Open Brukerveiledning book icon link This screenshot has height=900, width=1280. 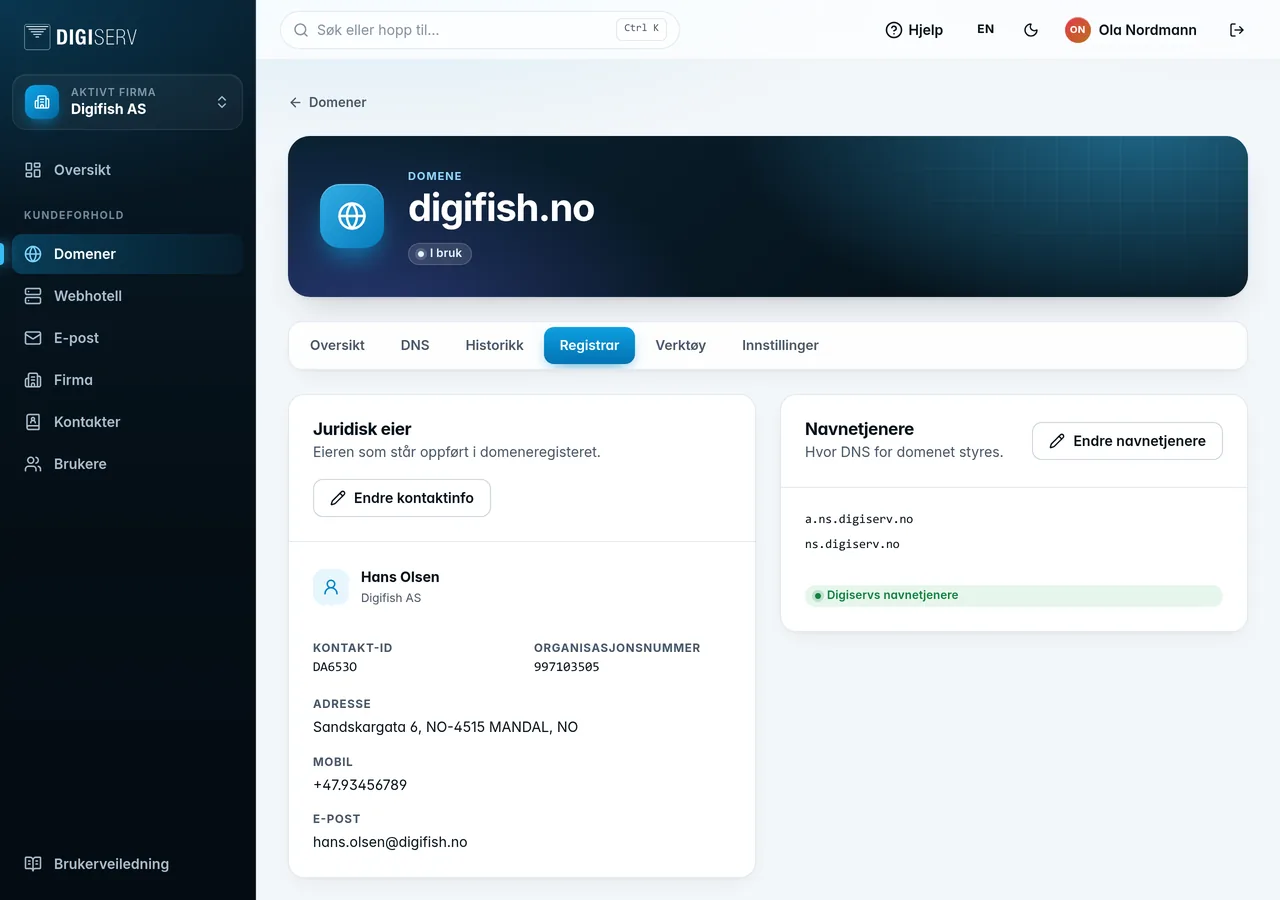coord(33,864)
